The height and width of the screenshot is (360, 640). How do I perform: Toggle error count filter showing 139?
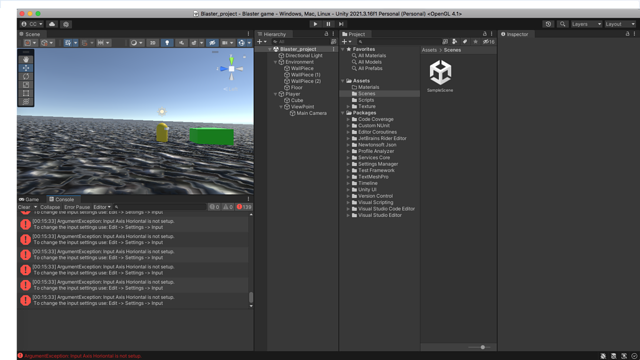coord(244,207)
